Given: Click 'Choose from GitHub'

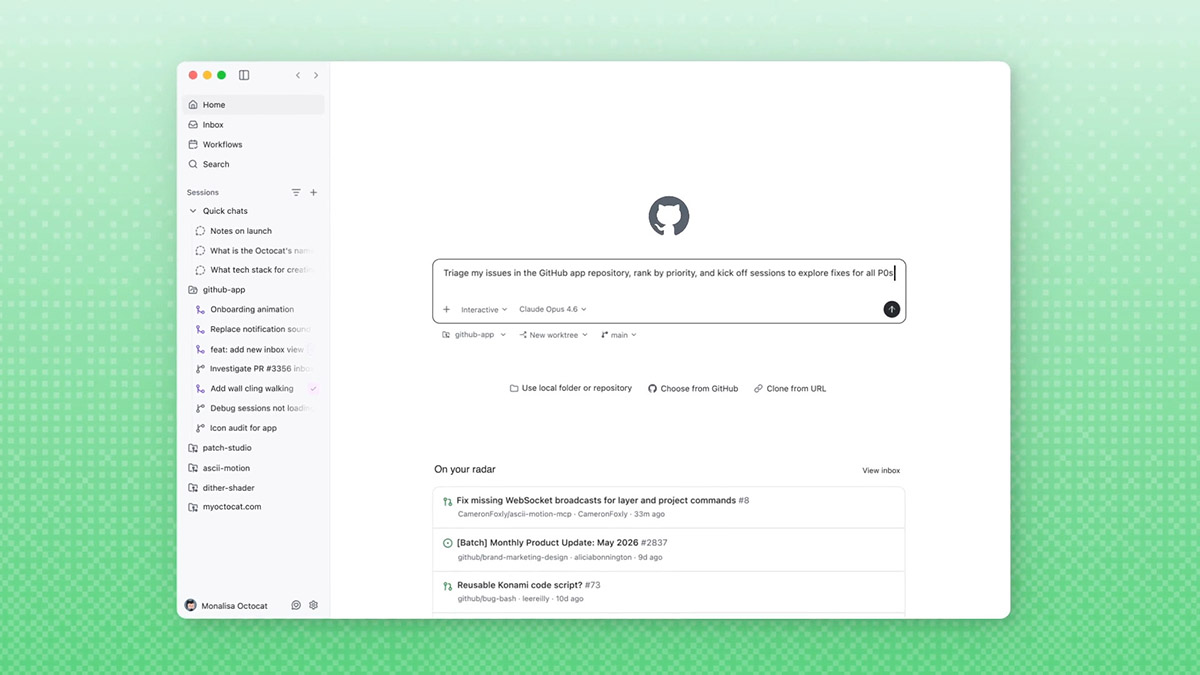Looking at the screenshot, I should coord(693,388).
